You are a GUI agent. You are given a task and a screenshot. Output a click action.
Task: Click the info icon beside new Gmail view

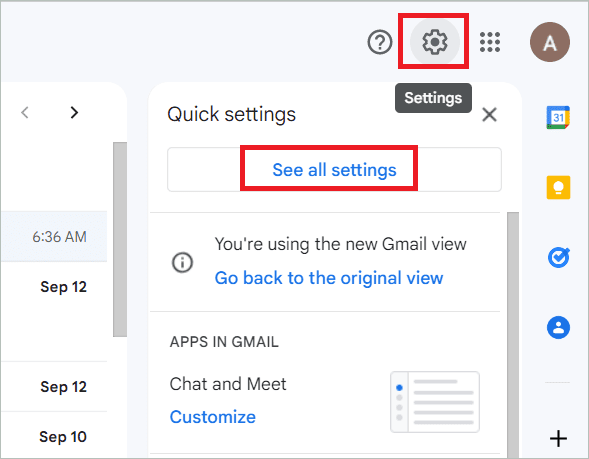183,262
